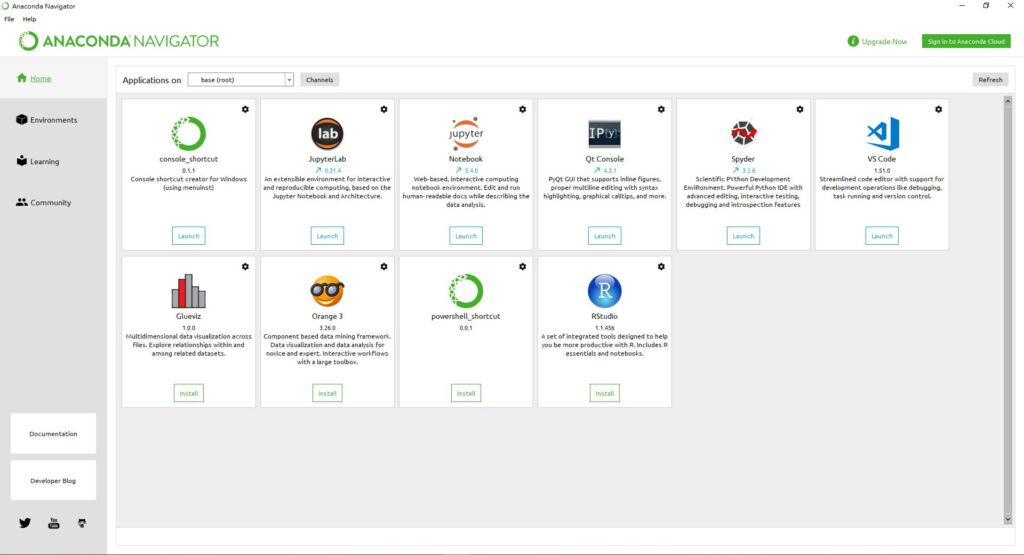
Task: Click the Glueviz bar chart icon
Action: (x=188, y=291)
